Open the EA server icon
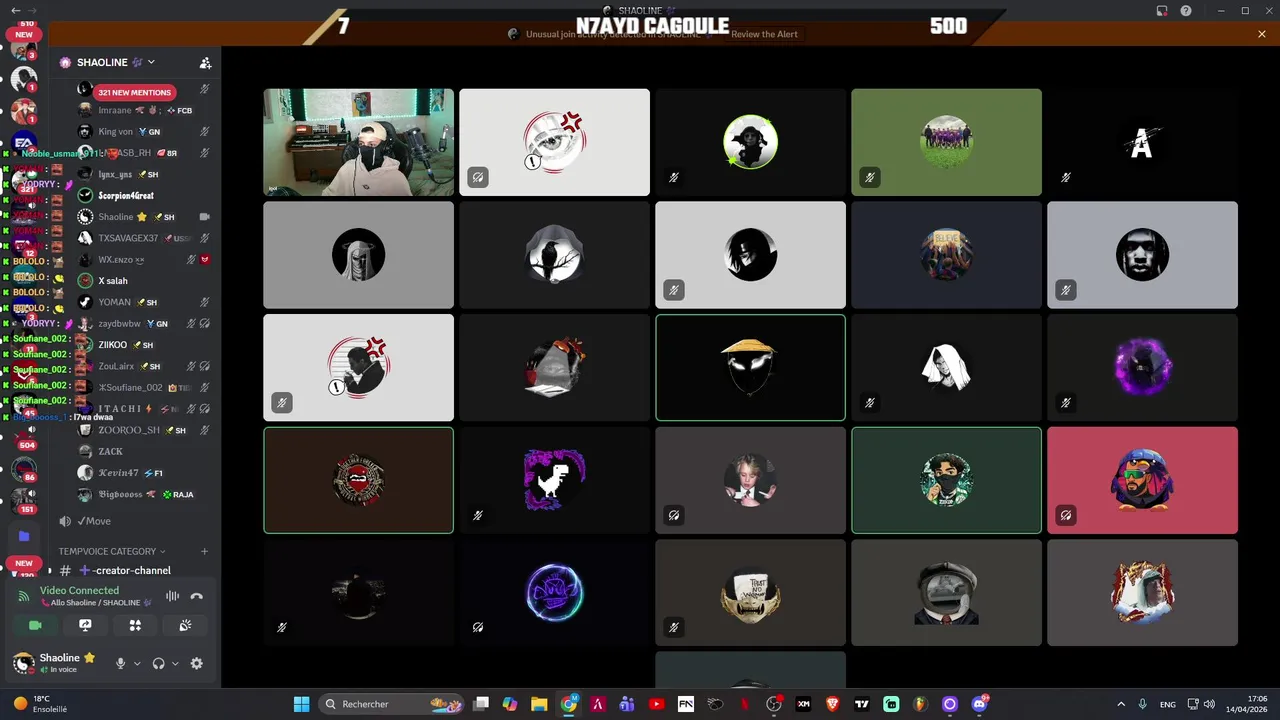The width and height of the screenshot is (1280, 720). tap(24, 143)
